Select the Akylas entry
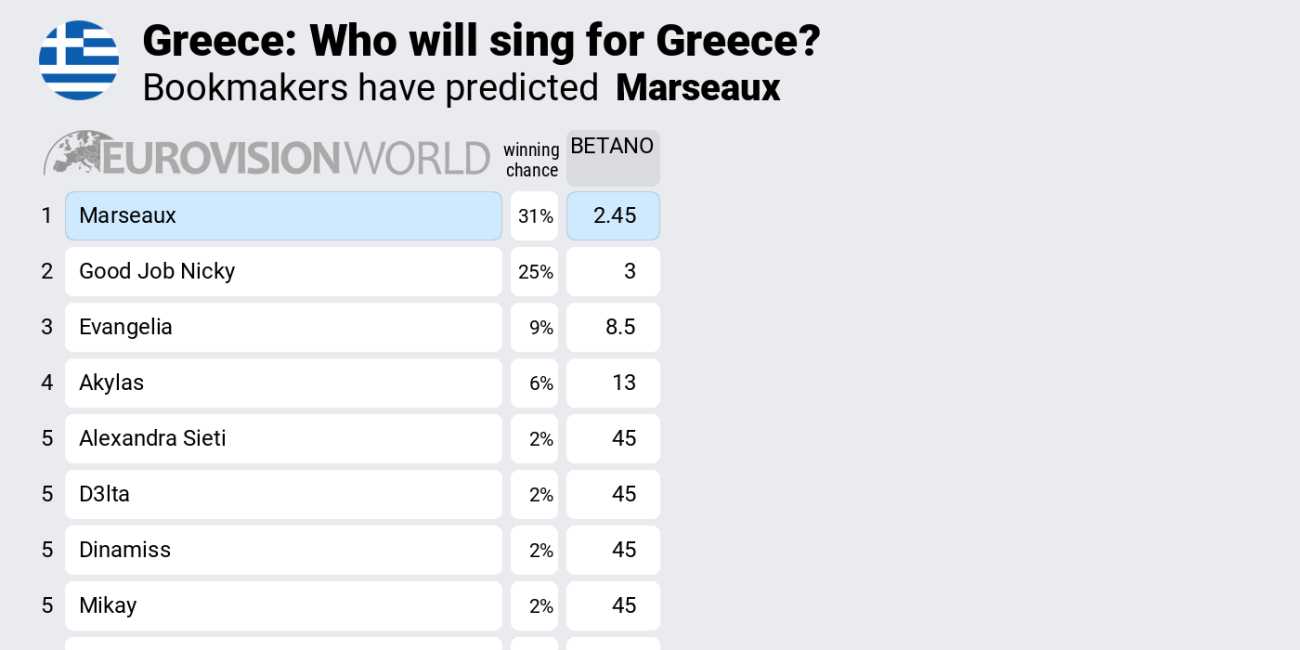Screen dimensions: 1300x650 pyautogui.click(x=283, y=383)
